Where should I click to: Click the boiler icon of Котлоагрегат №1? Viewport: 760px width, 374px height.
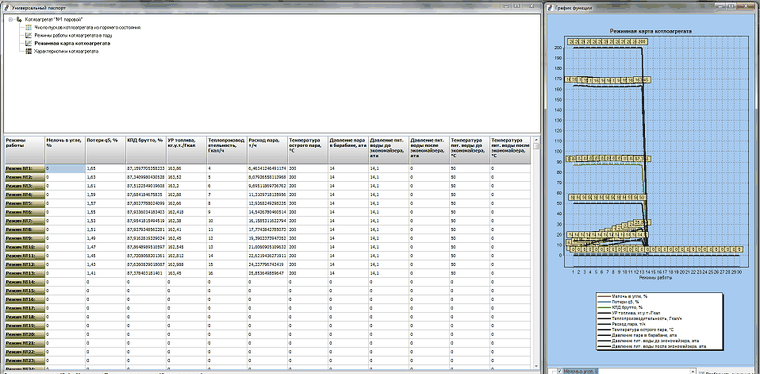pyautogui.click(x=19, y=20)
